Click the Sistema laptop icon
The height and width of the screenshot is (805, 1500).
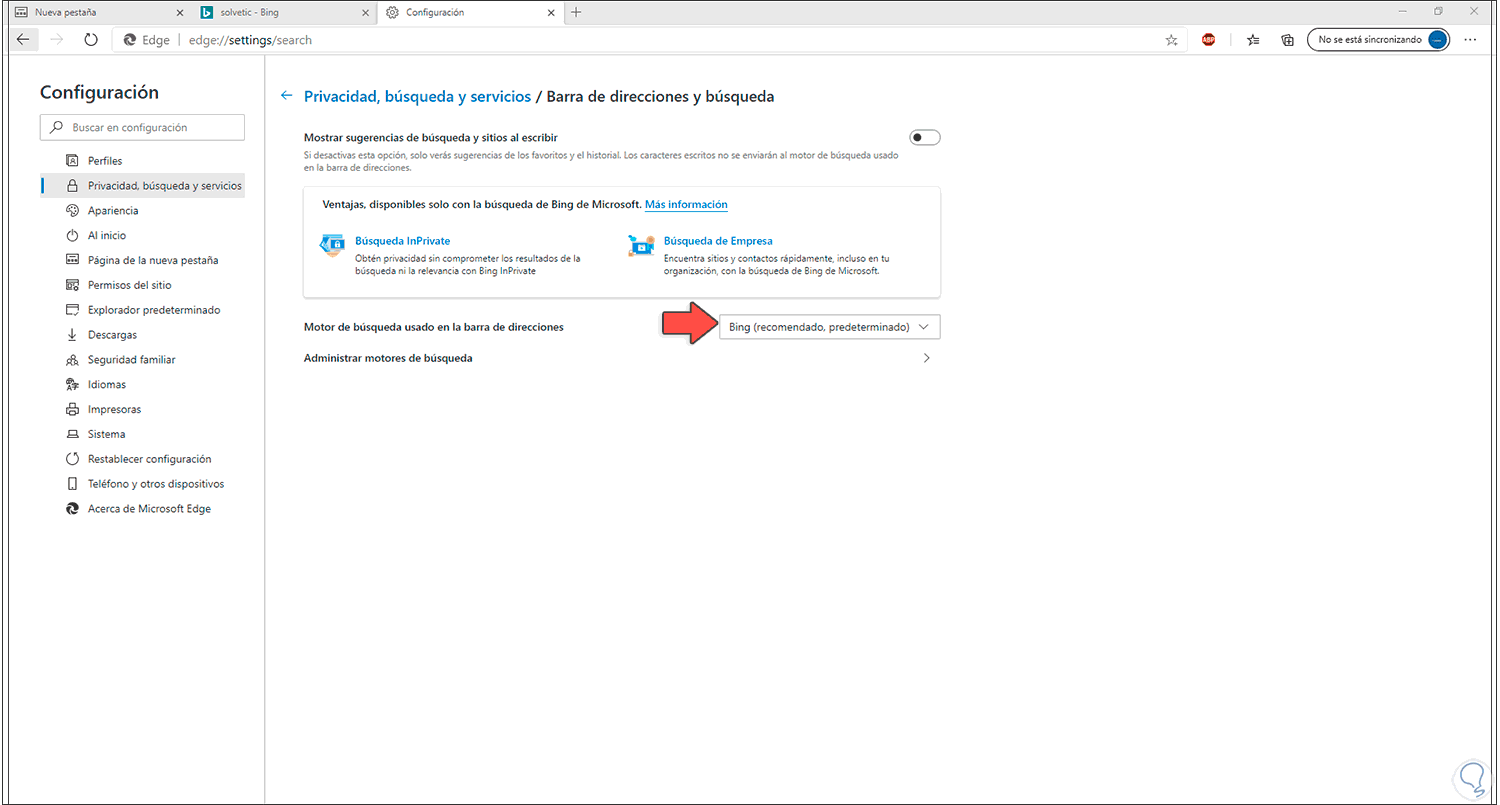click(x=72, y=435)
